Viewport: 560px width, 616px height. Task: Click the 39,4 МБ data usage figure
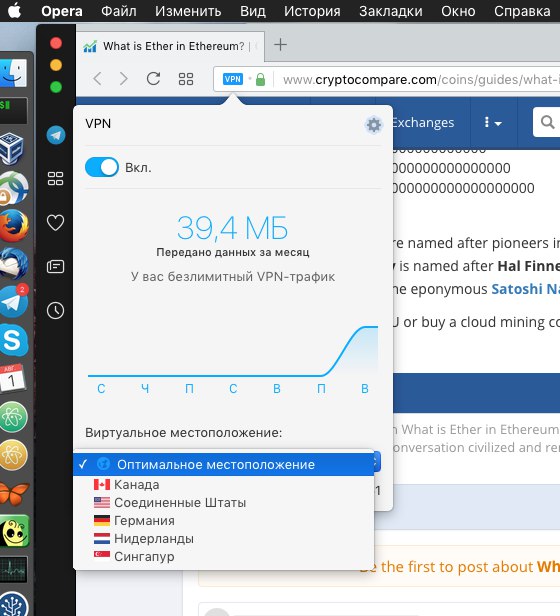point(233,228)
